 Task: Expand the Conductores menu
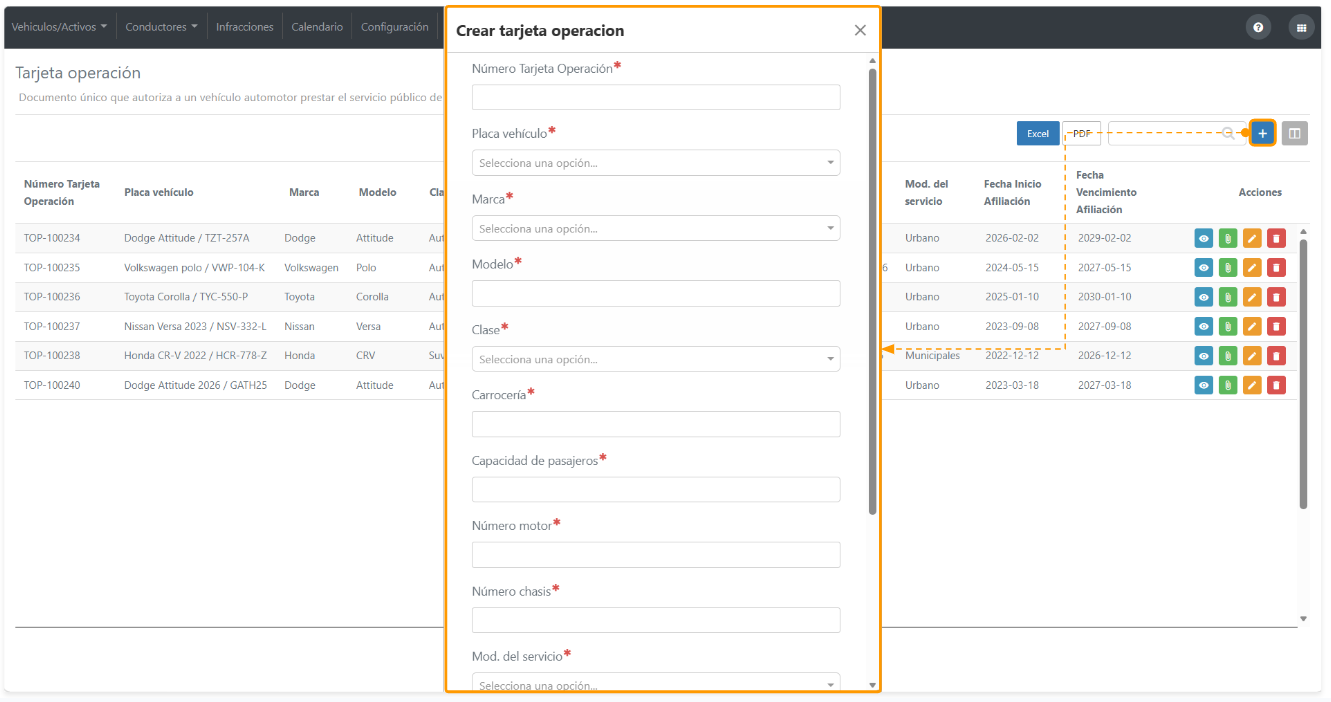click(x=161, y=27)
